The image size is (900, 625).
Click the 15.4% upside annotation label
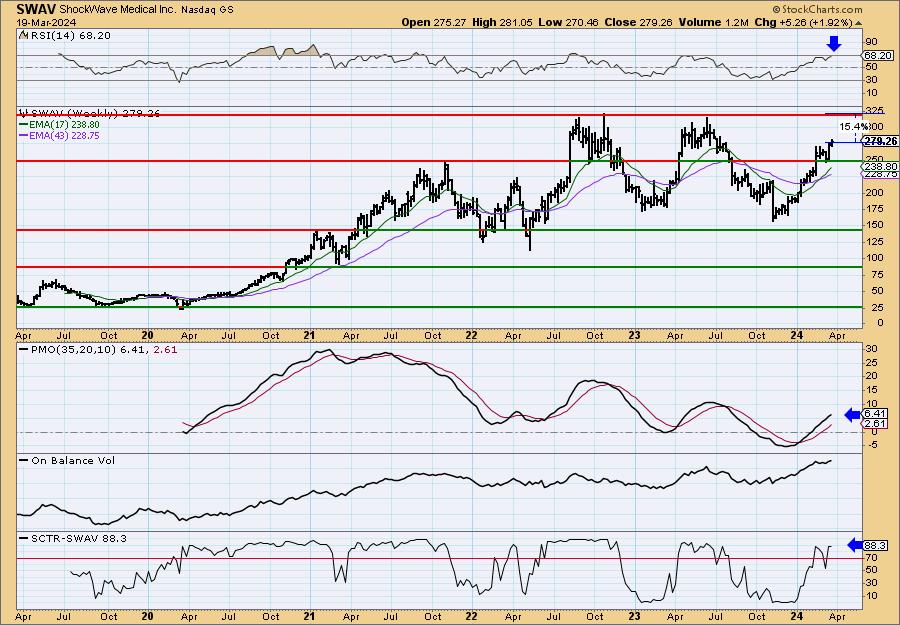[x=853, y=126]
